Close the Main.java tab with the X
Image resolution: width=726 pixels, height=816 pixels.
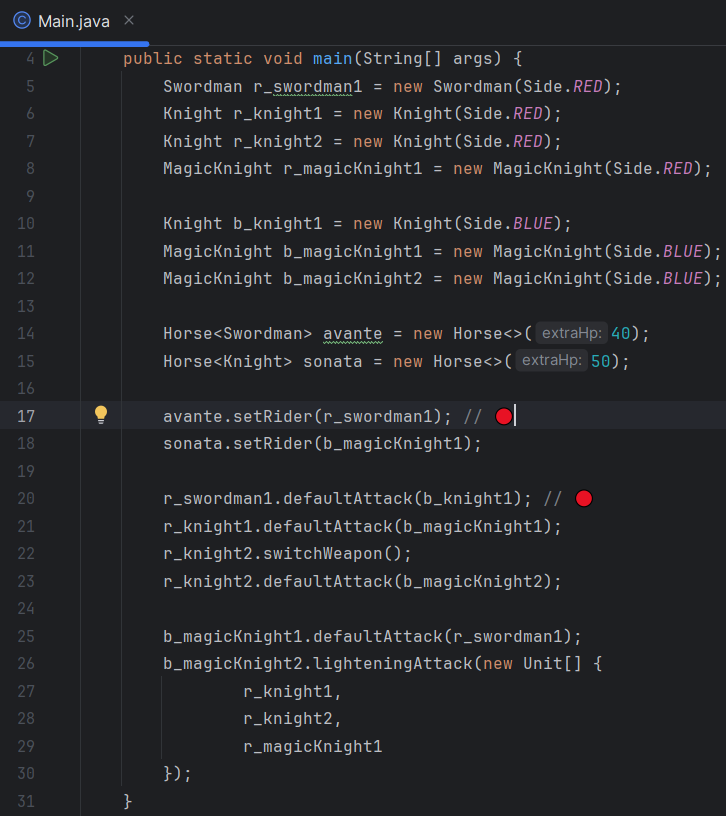tap(129, 20)
